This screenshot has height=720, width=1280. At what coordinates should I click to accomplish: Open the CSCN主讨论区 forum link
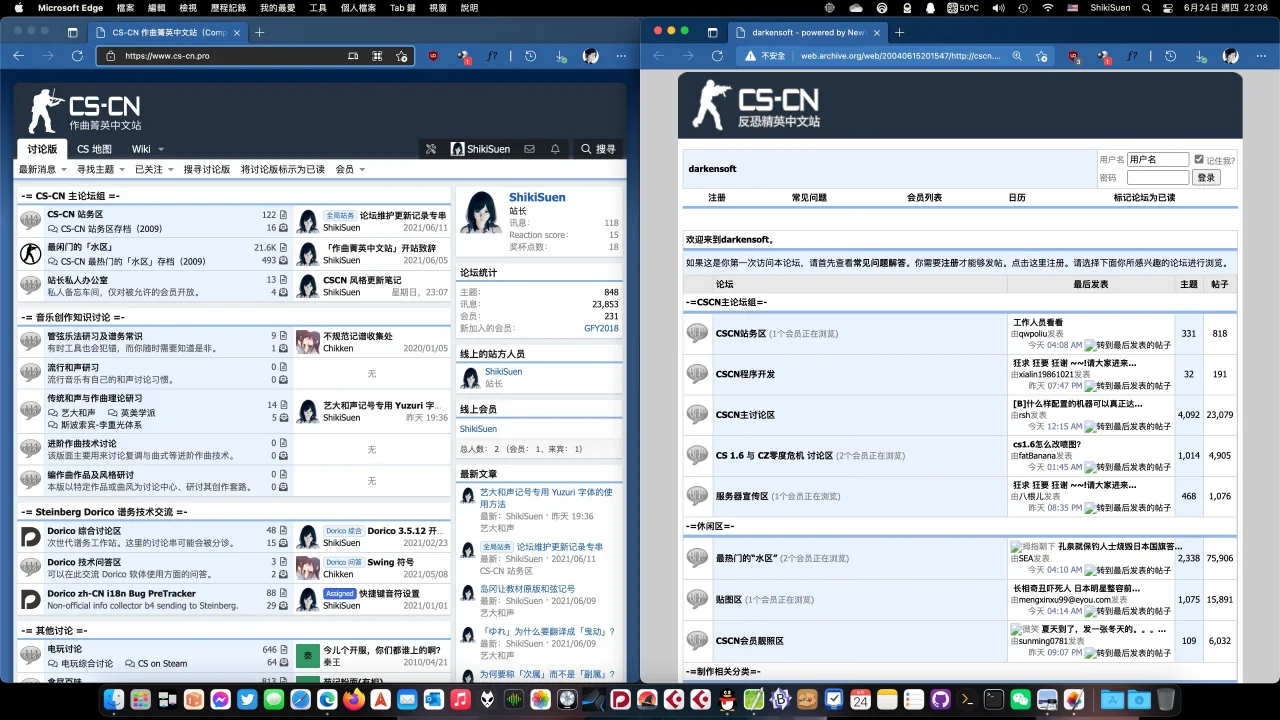(x=745, y=415)
